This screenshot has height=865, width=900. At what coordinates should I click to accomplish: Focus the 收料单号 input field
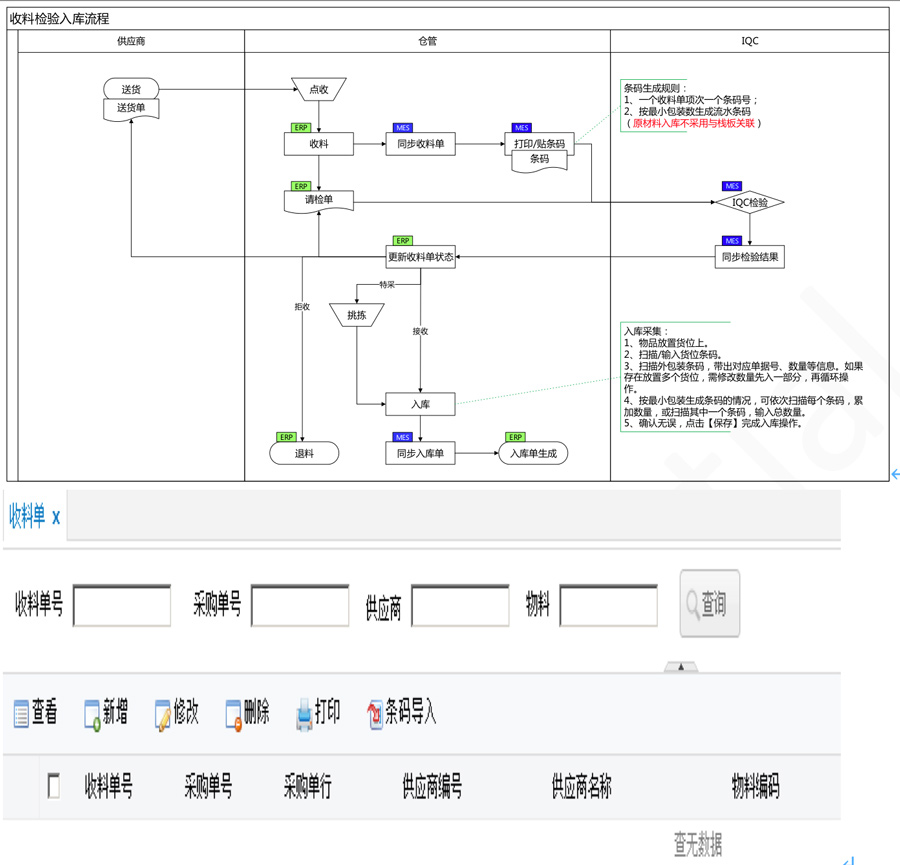(x=122, y=605)
